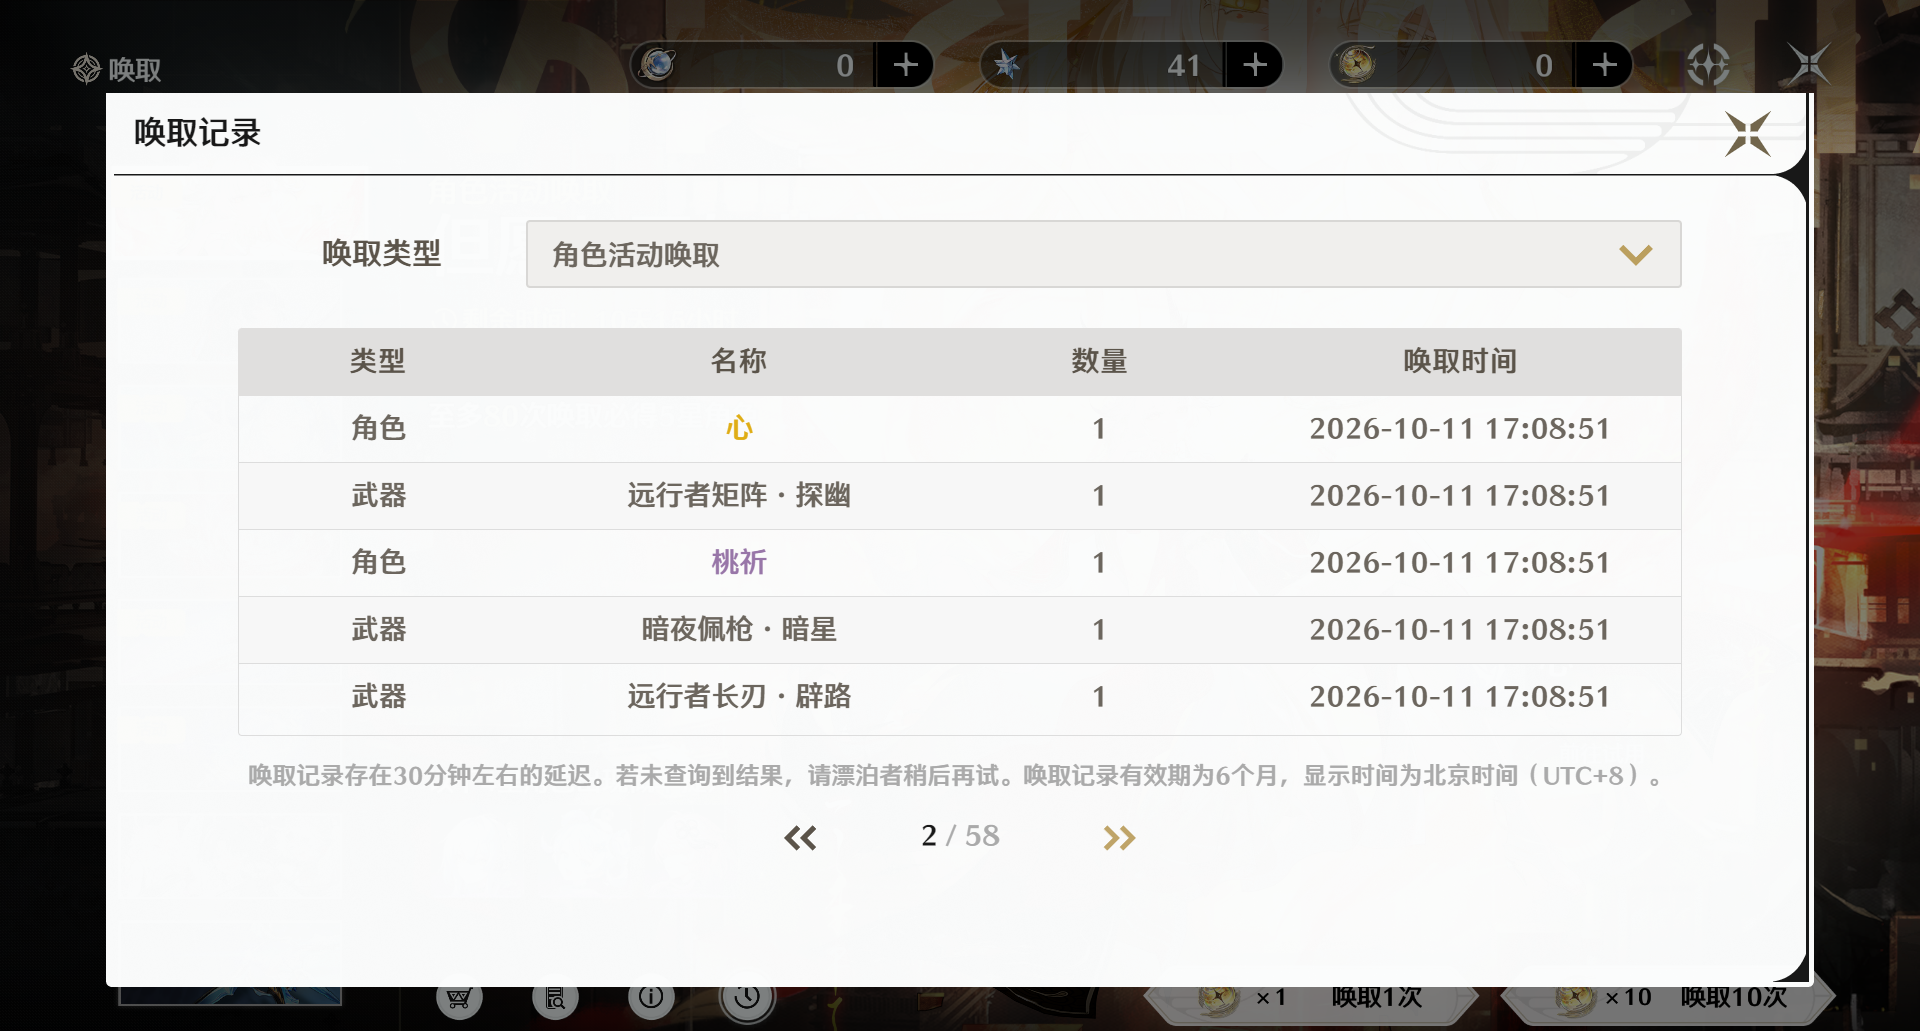Click the 唤取记录 dialog title
The height and width of the screenshot is (1031, 1920).
(197, 133)
